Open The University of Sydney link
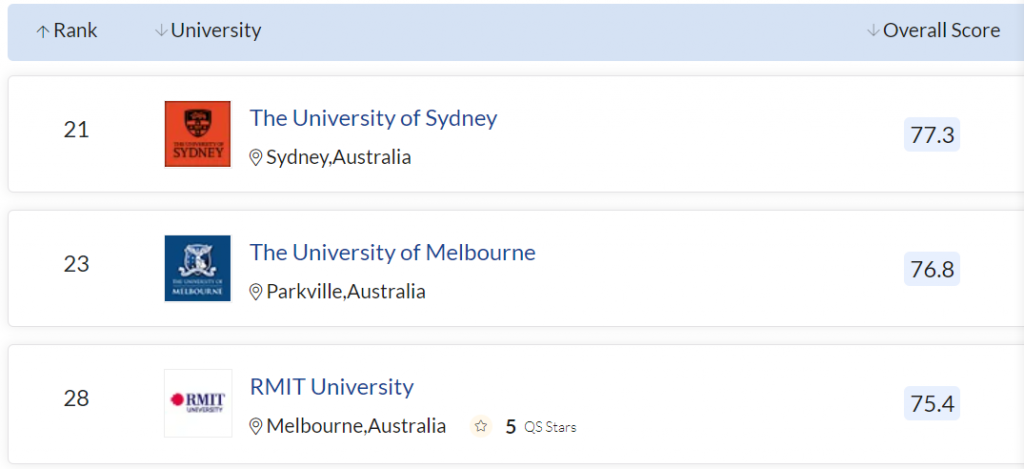The image size is (1024, 469). tap(373, 118)
